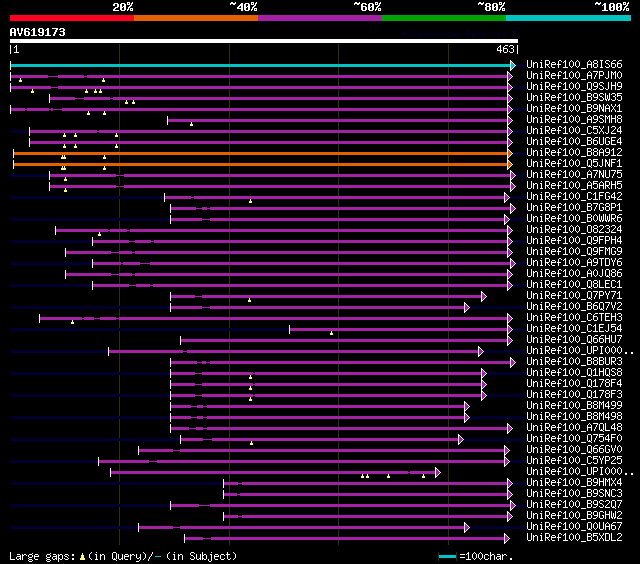Select the UniRef100_Q1HQS8 label
The width and height of the screenshot is (640, 564).
coord(574,373)
